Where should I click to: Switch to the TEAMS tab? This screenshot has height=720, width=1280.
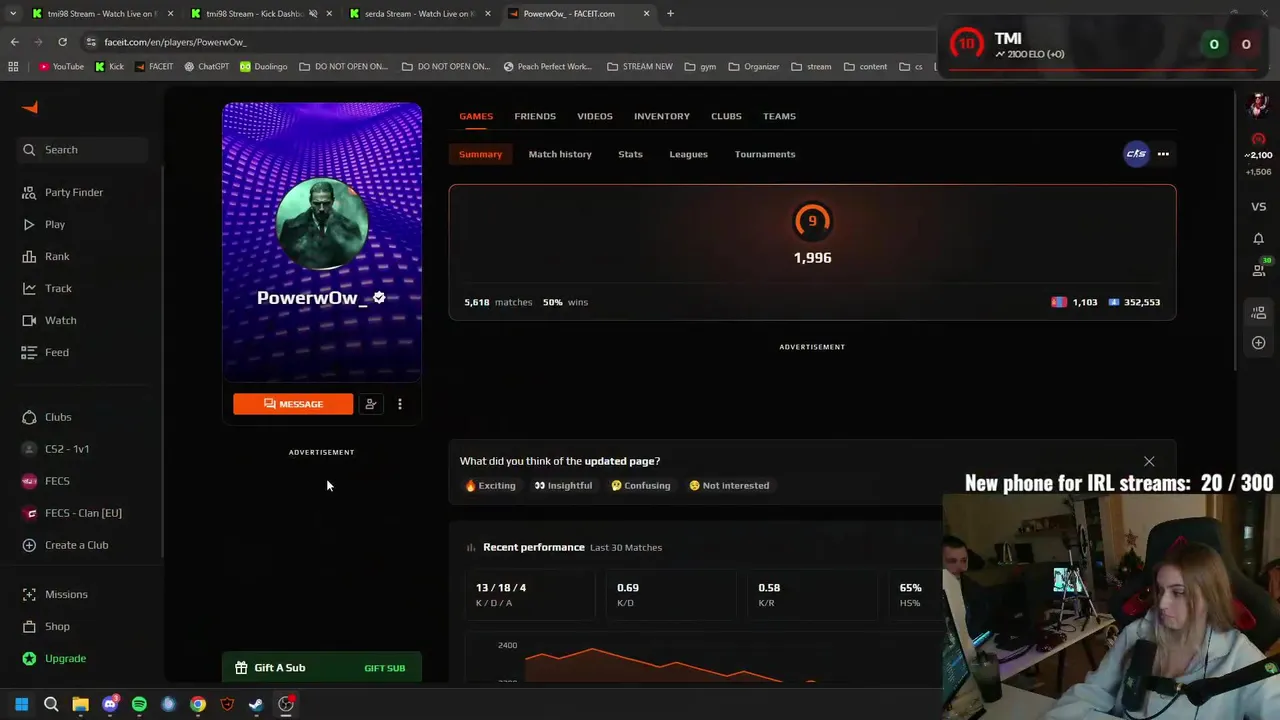coord(779,116)
